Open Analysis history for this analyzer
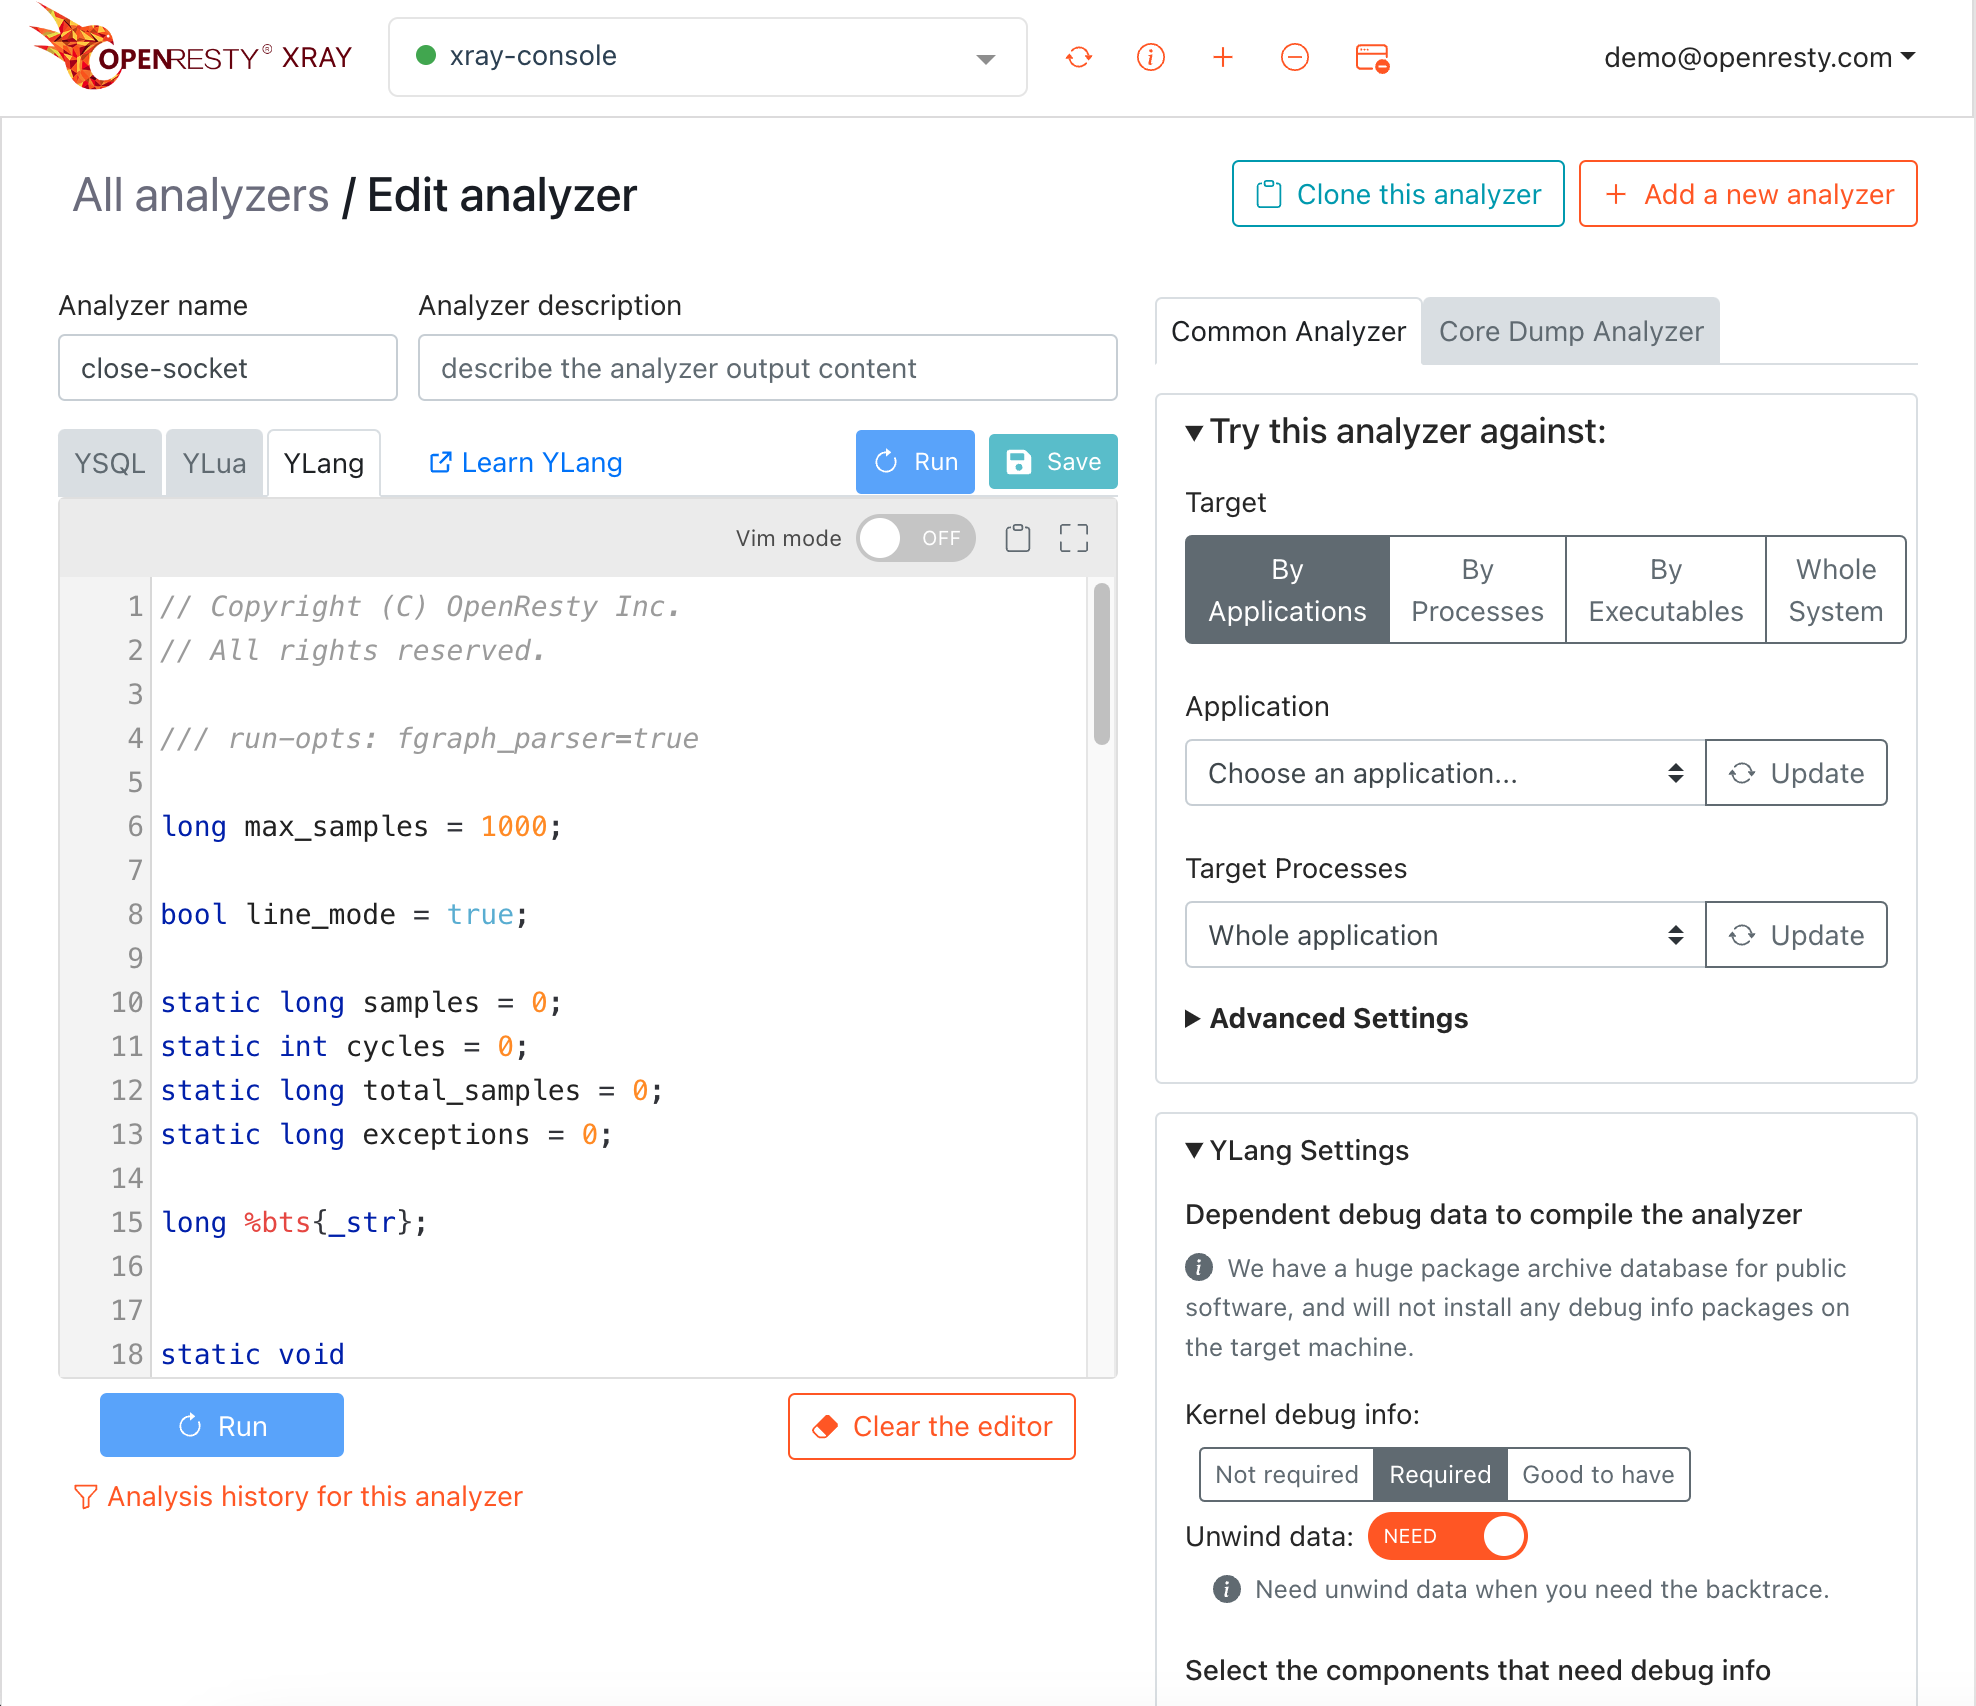This screenshot has height=1706, width=1976. tap(298, 1496)
